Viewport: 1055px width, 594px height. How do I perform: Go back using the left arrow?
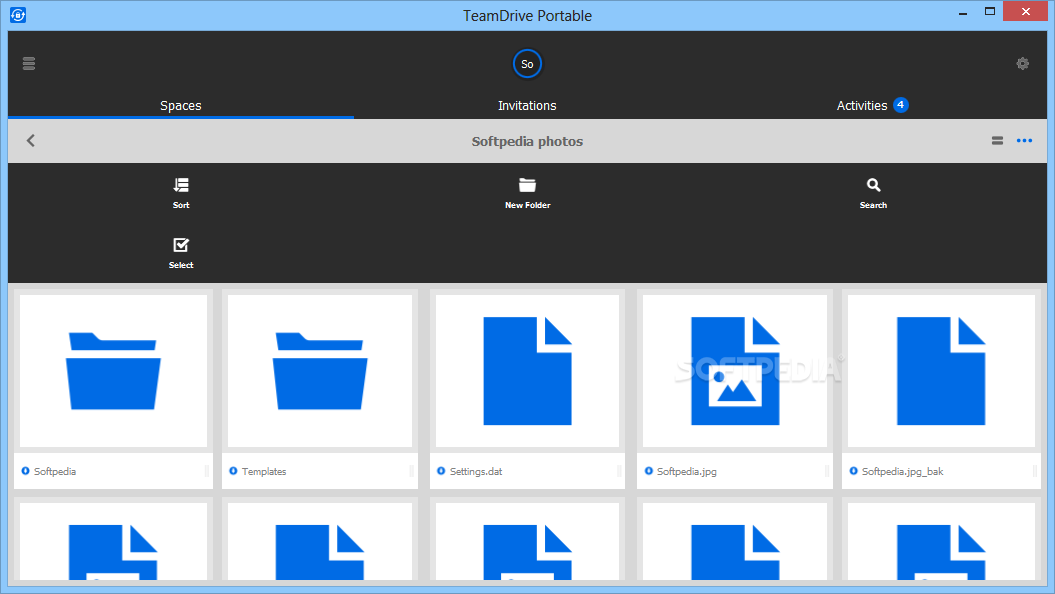(30, 141)
